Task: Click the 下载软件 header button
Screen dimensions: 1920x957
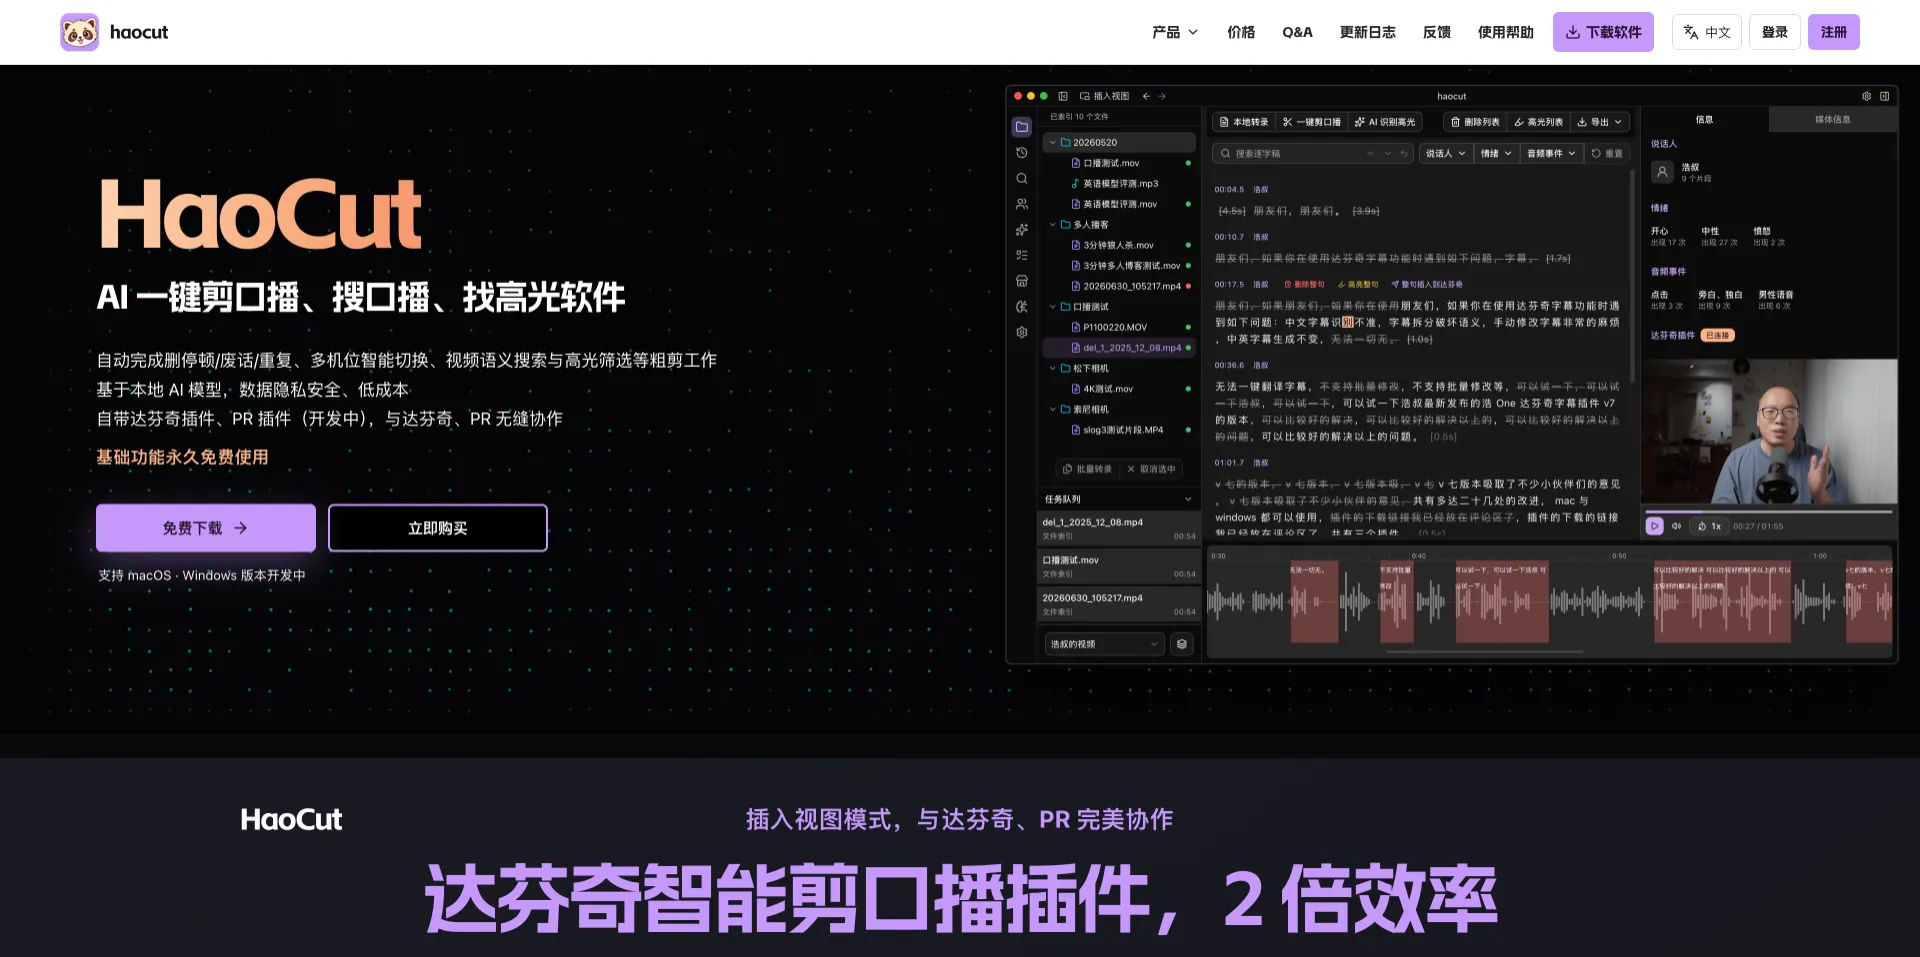Action: 1603,32
